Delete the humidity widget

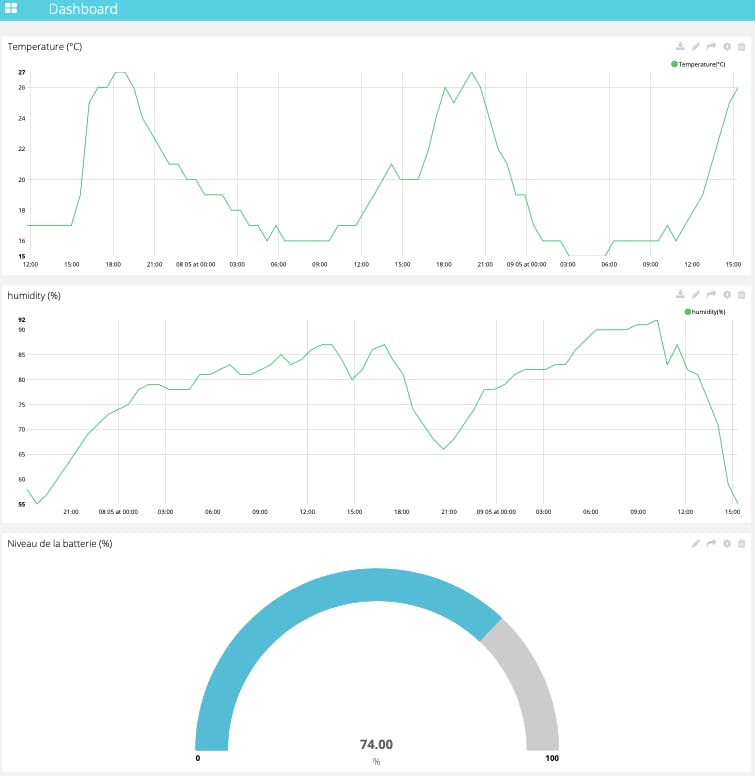[x=741, y=295]
